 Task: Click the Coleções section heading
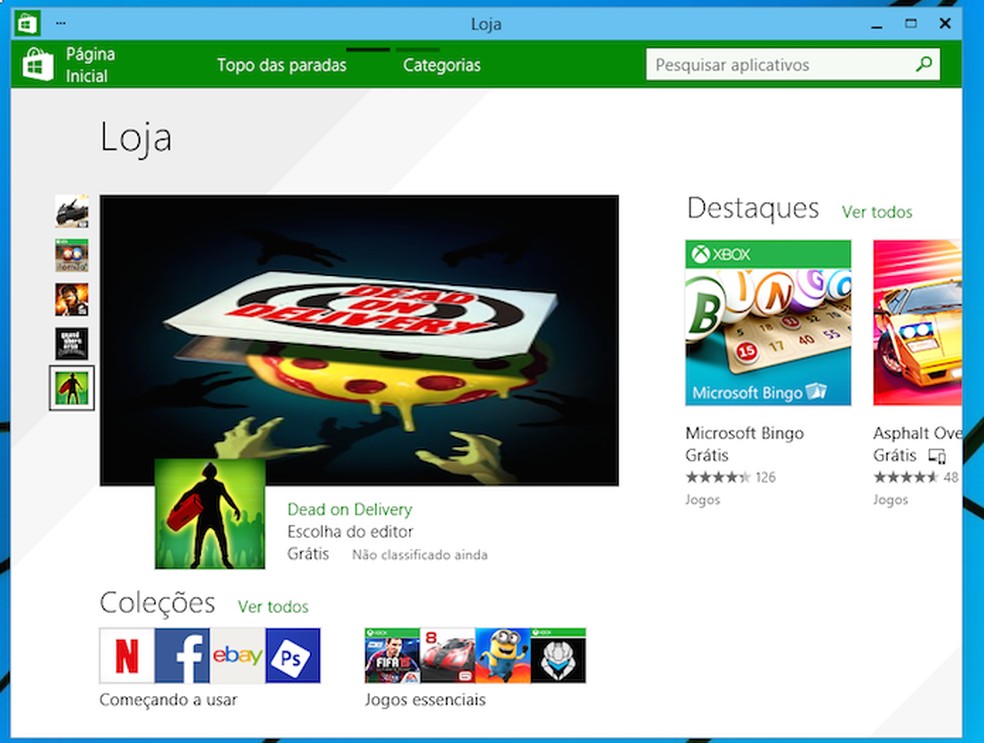158,602
